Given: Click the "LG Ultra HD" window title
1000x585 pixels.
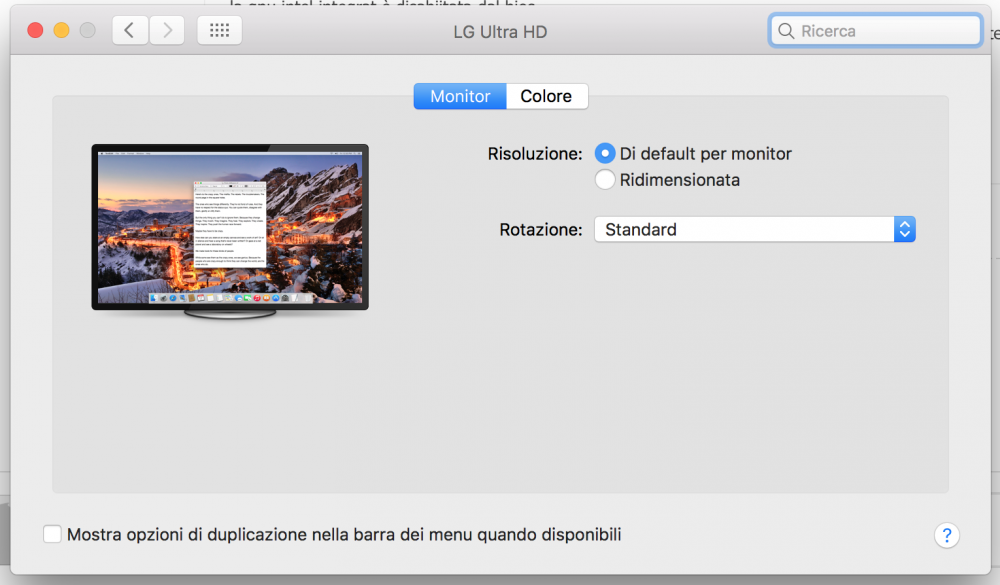Looking at the screenshot, I should 500,32.
